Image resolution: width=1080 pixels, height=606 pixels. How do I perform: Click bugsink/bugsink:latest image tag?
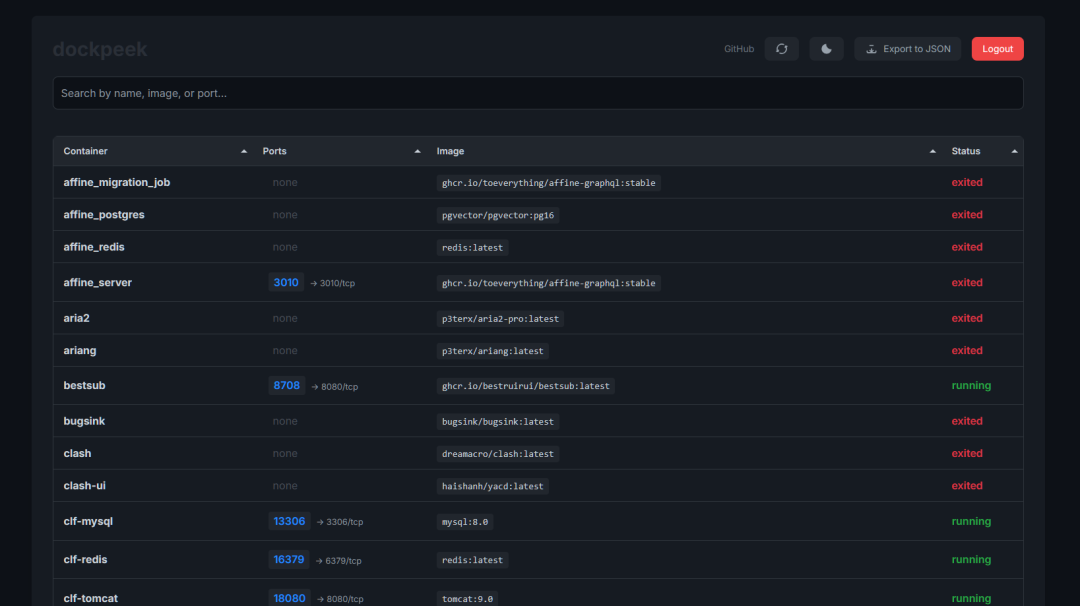(x=497, y=421)
